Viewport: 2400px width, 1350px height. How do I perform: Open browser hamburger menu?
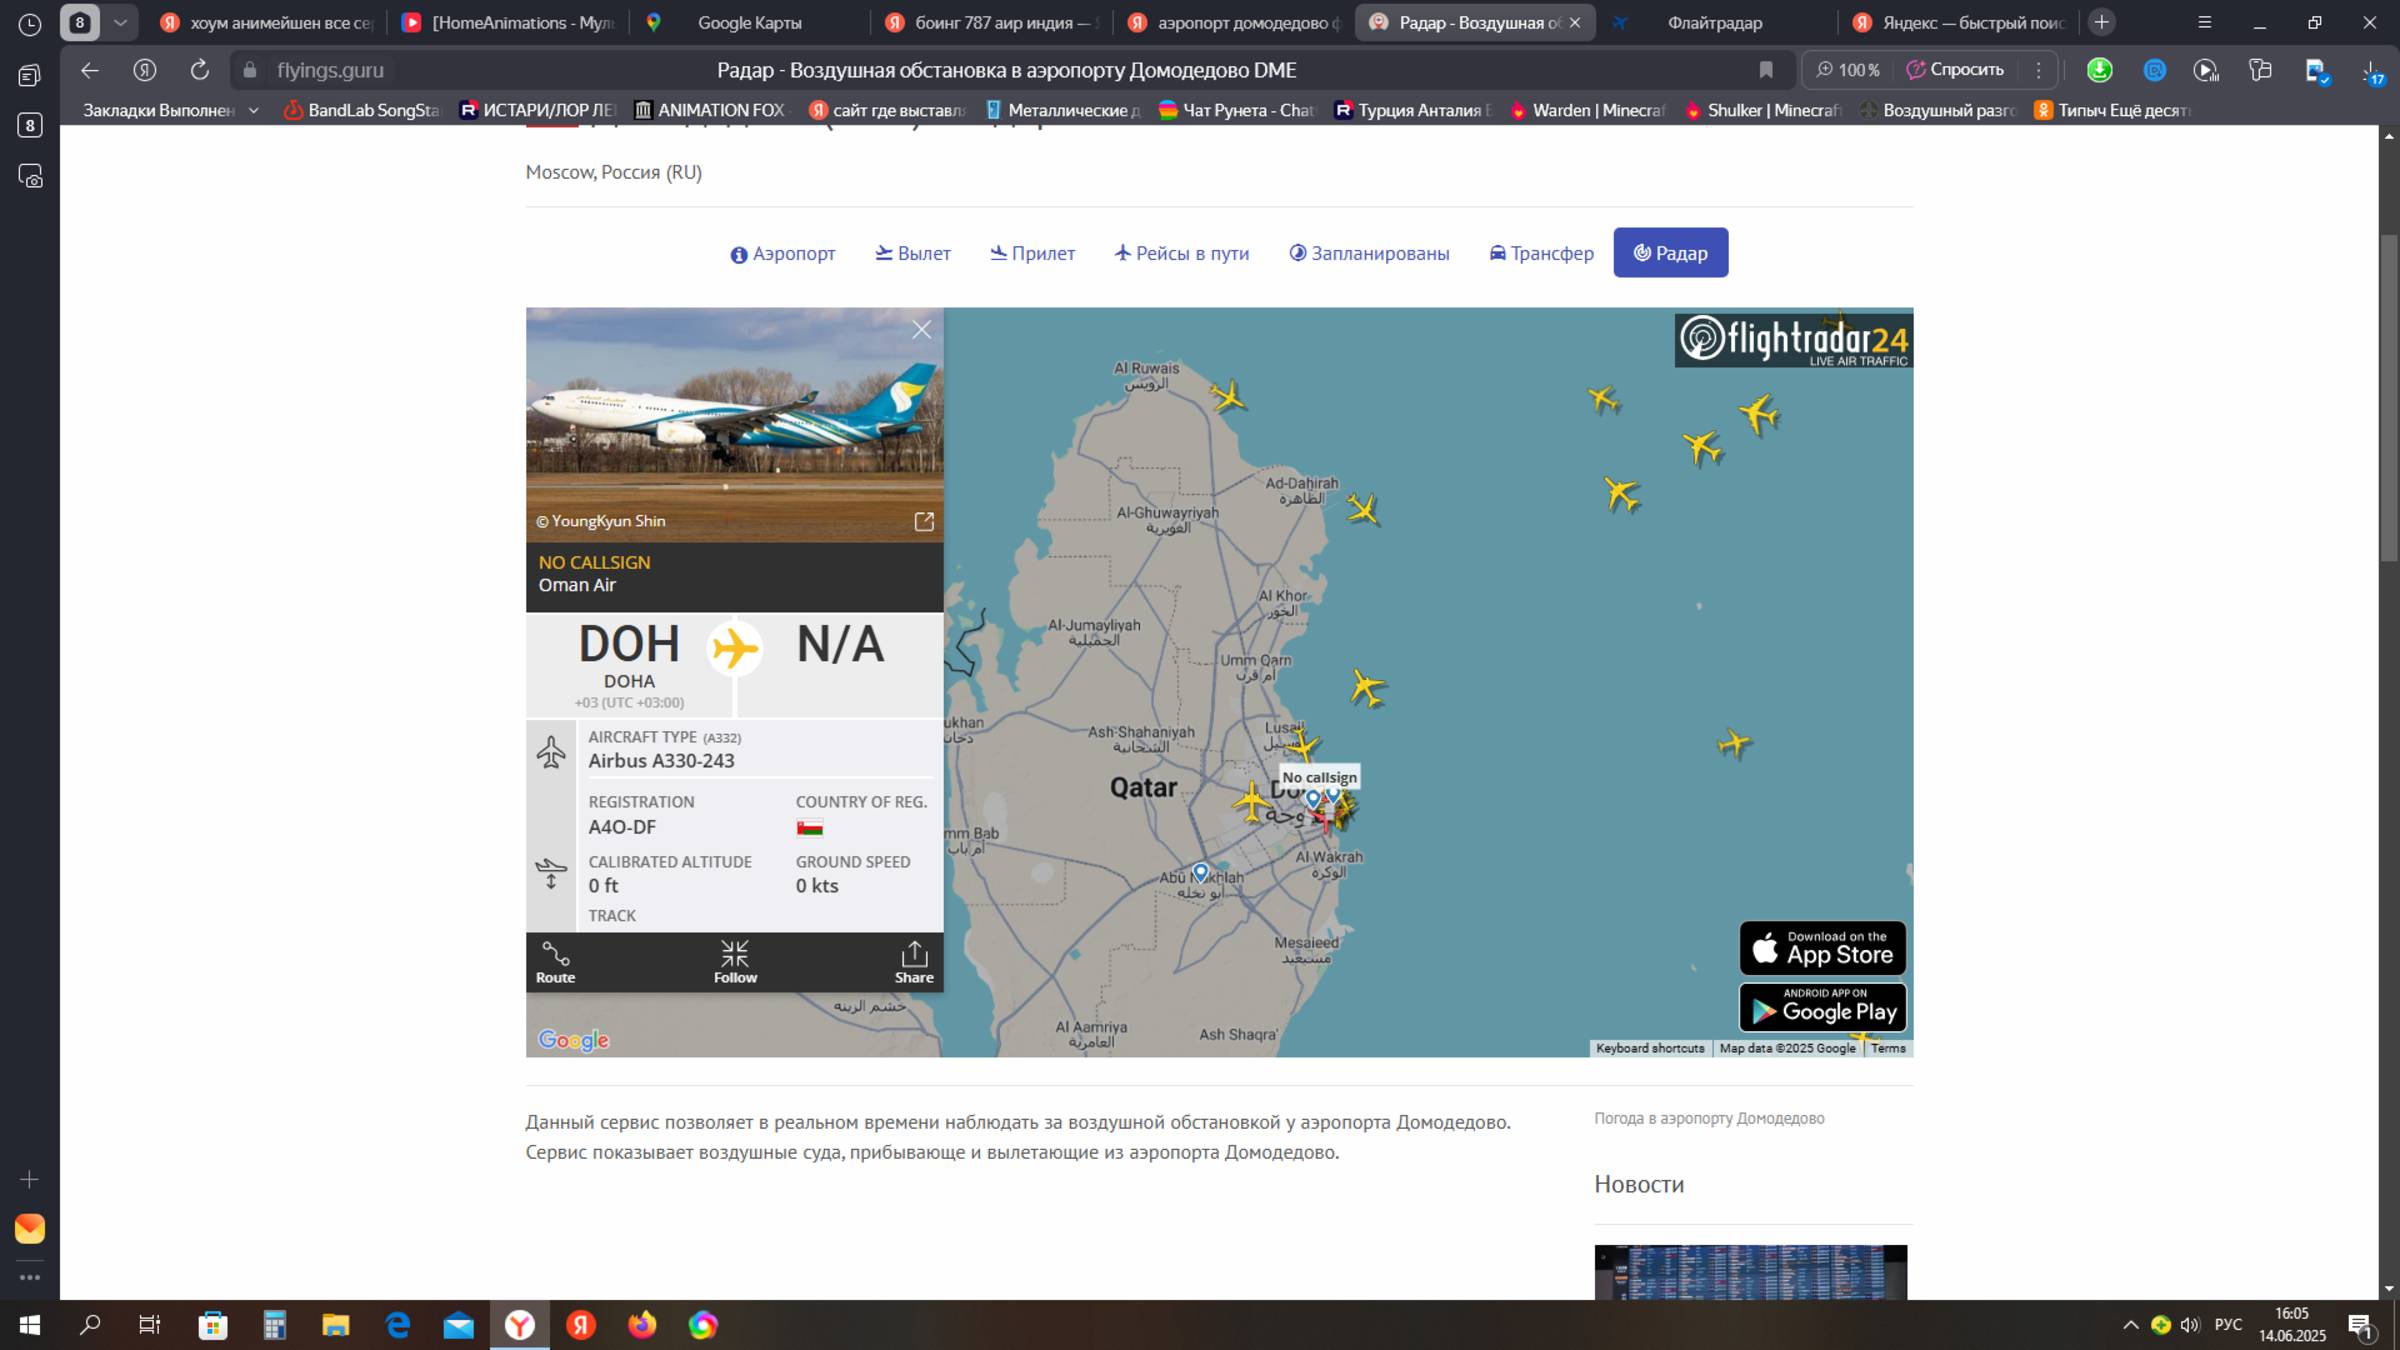coord(2204,22)
